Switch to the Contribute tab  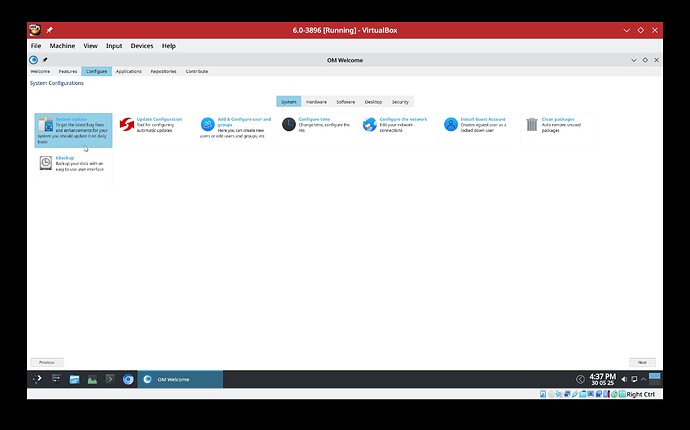coord(197,71)
